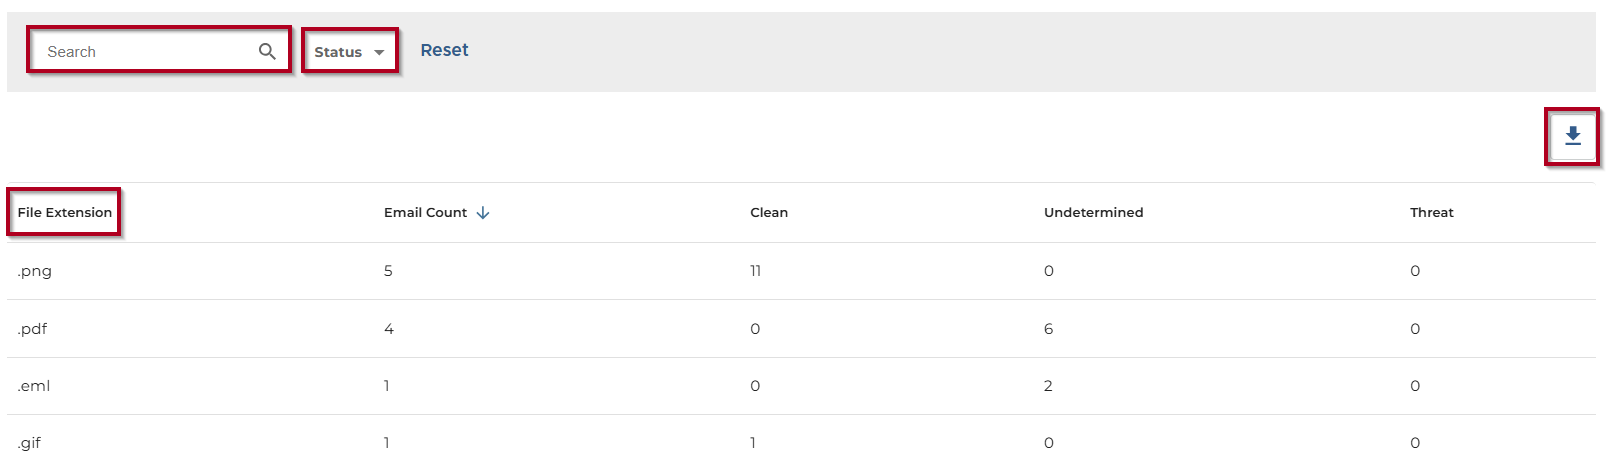Click the magnifying glass search icon
Viewport: 1607px width, 464px height.
(x=267, y=51)
